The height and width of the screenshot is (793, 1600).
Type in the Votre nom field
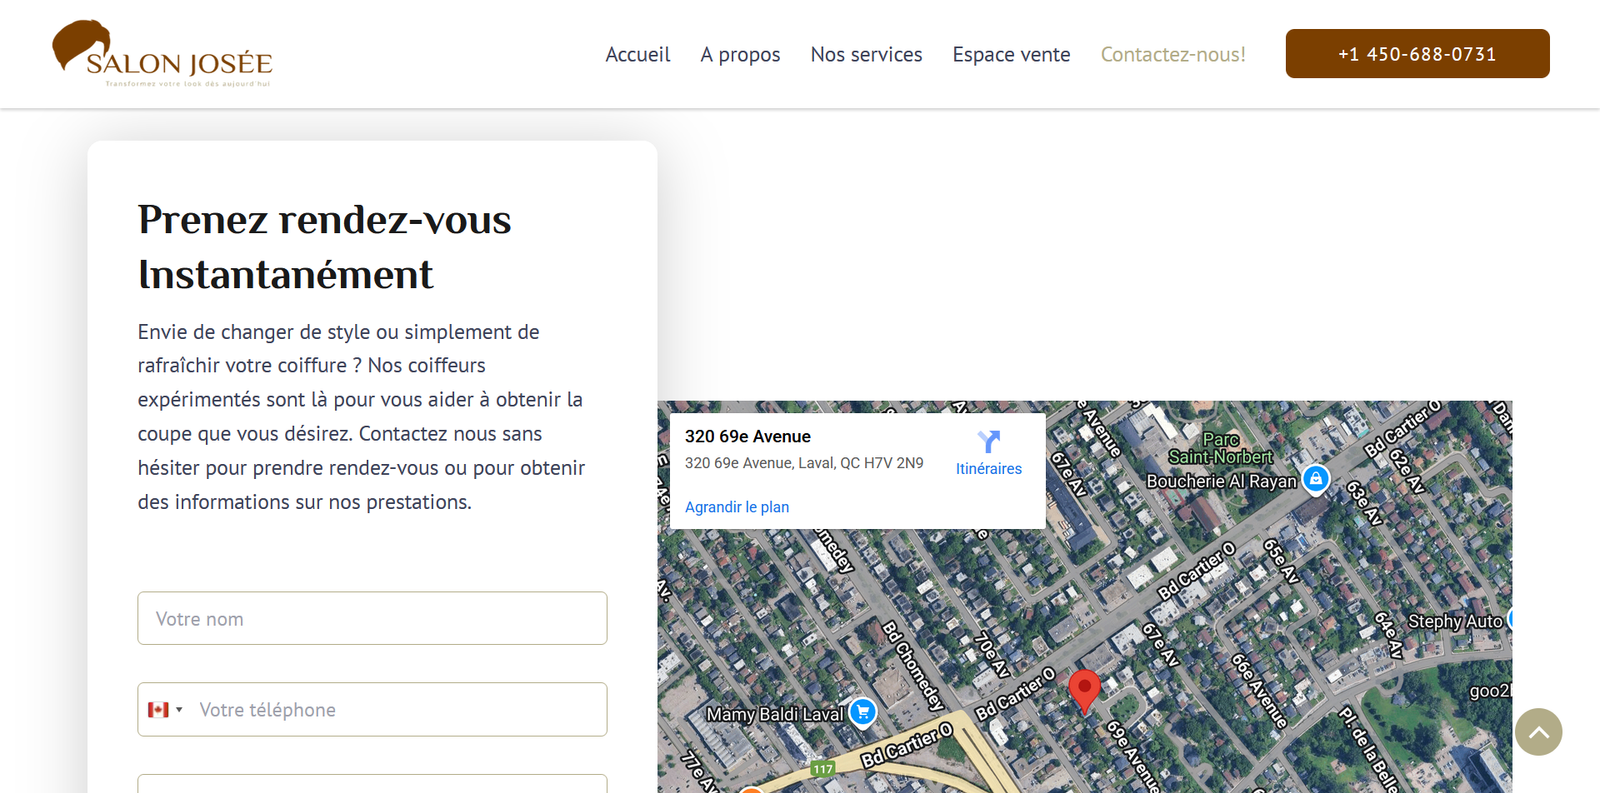[372, 619]
